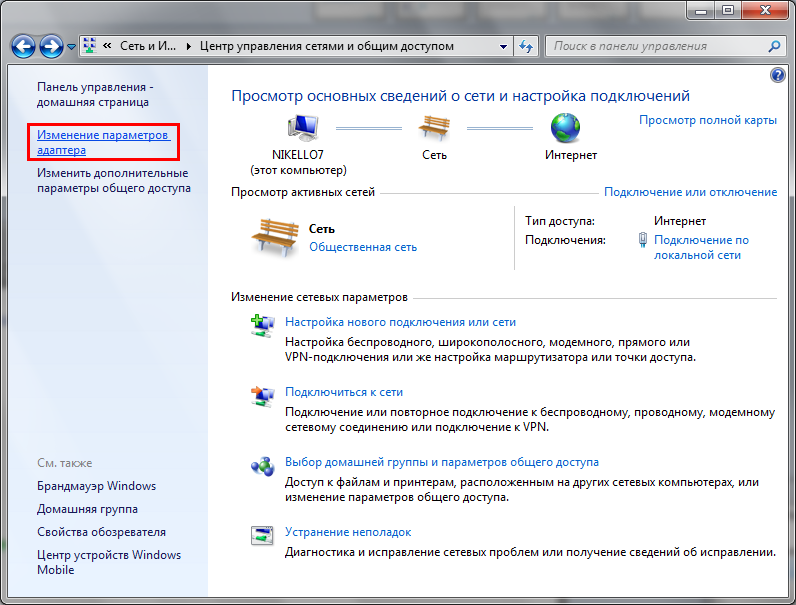Click the Back navigation arrow
The image size is (796, 605).
tap(23, 47)
